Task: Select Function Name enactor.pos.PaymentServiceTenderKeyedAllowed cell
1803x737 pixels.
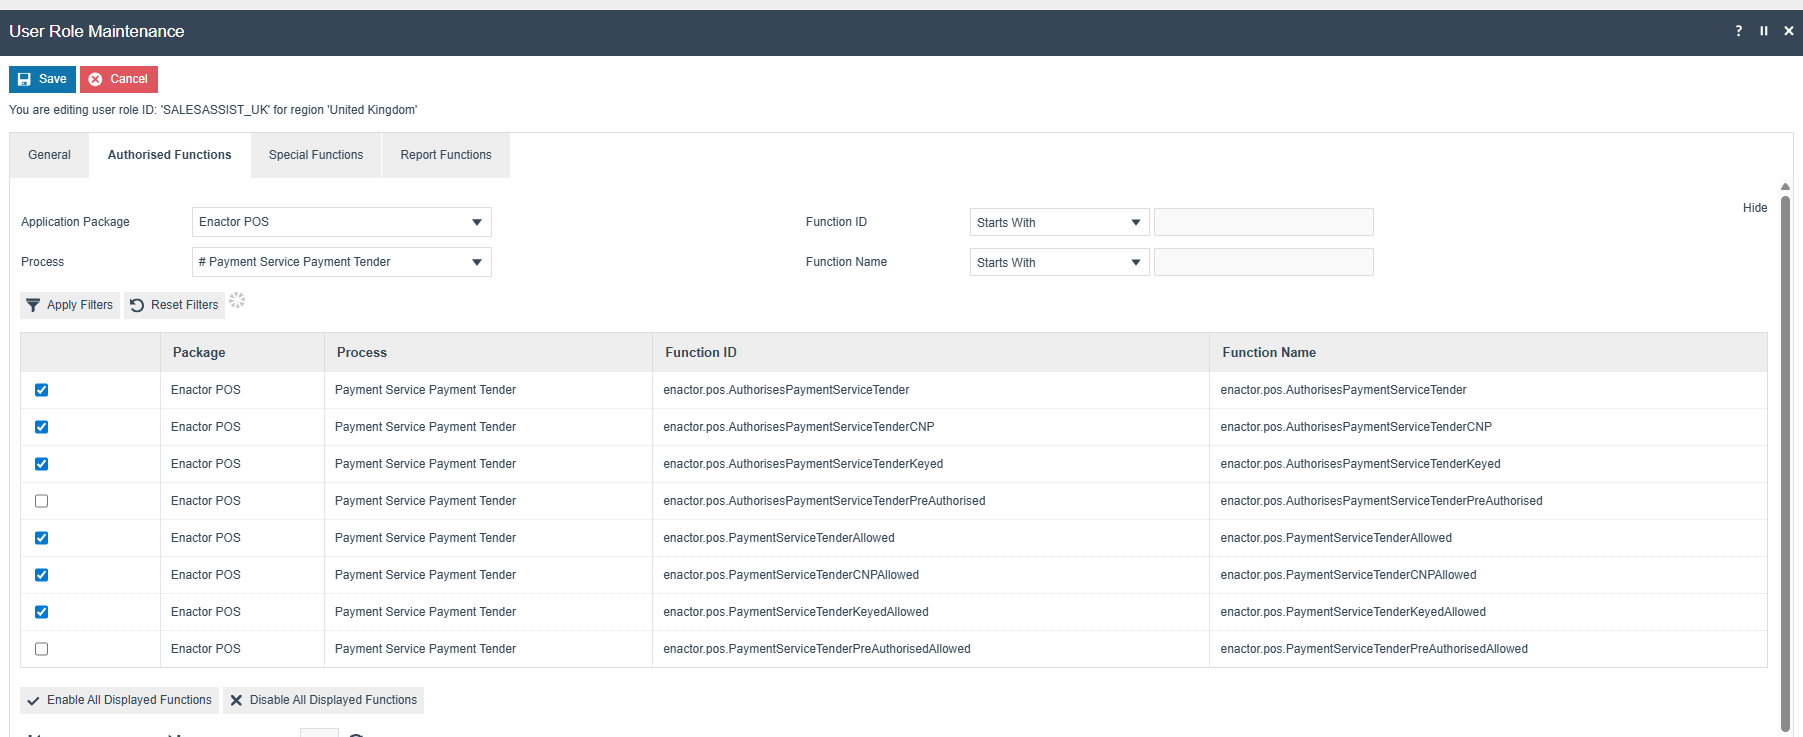Action: 1488,612
